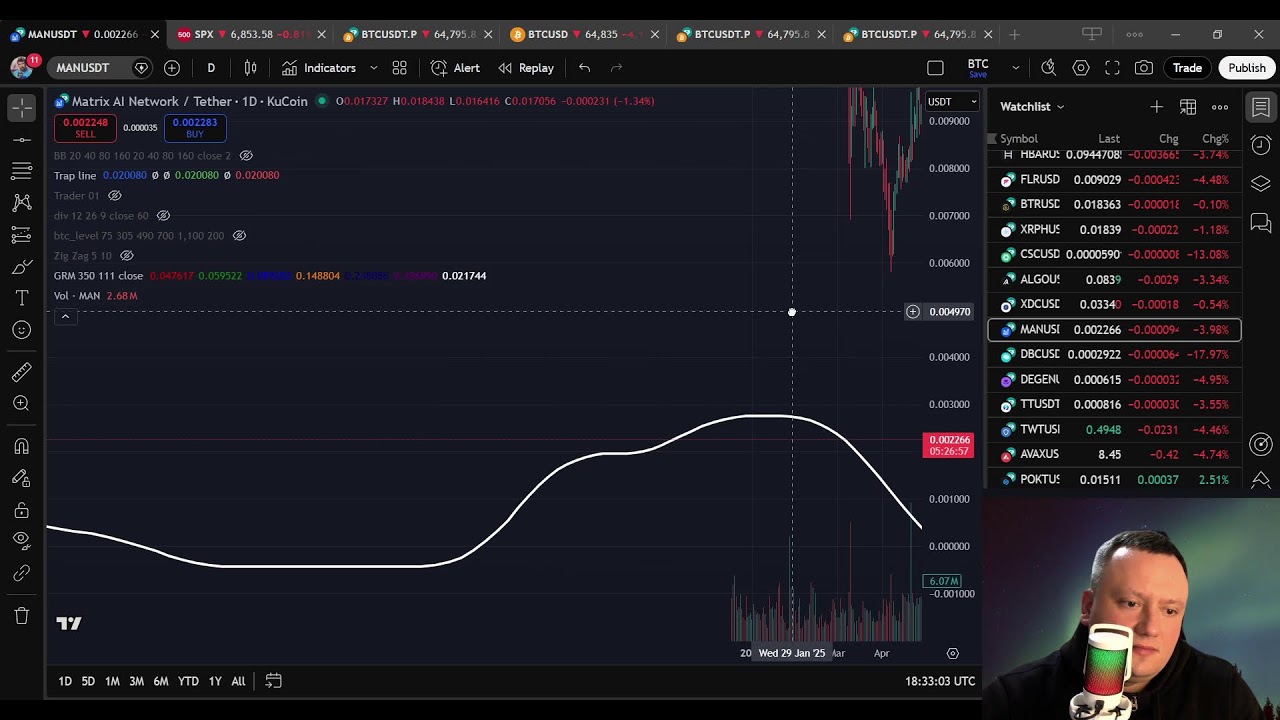Open the chart patterns tool
Viewport: 1280px width, 720px height.
pos(22,203)
